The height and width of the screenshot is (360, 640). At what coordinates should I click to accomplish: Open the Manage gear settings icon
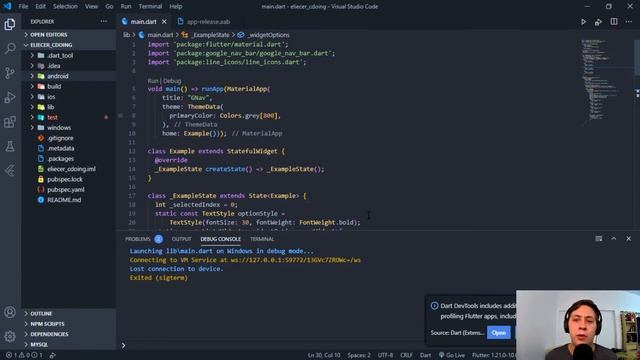pos(10,336)
